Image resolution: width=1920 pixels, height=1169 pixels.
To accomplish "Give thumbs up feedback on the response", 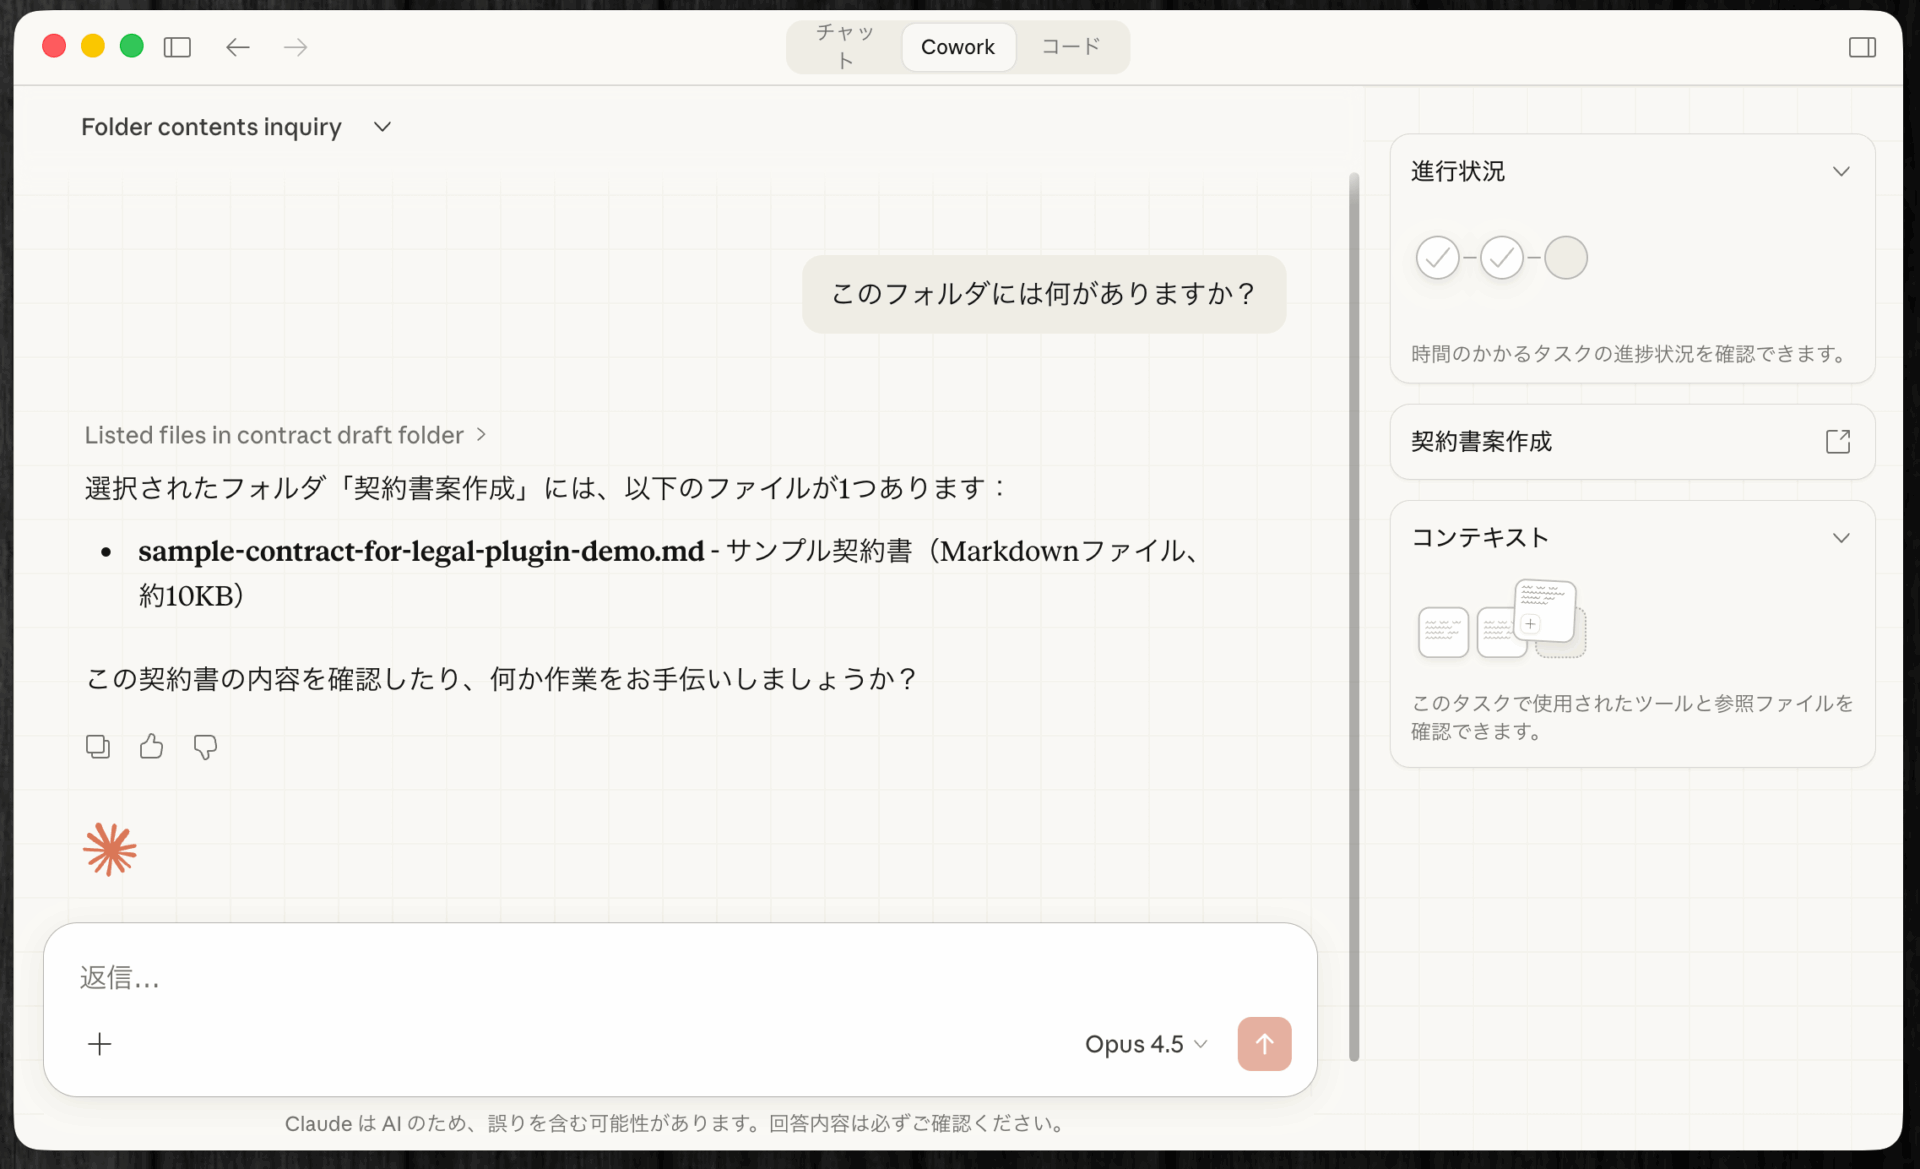I will pyautogui.click(x=151, y=746).
